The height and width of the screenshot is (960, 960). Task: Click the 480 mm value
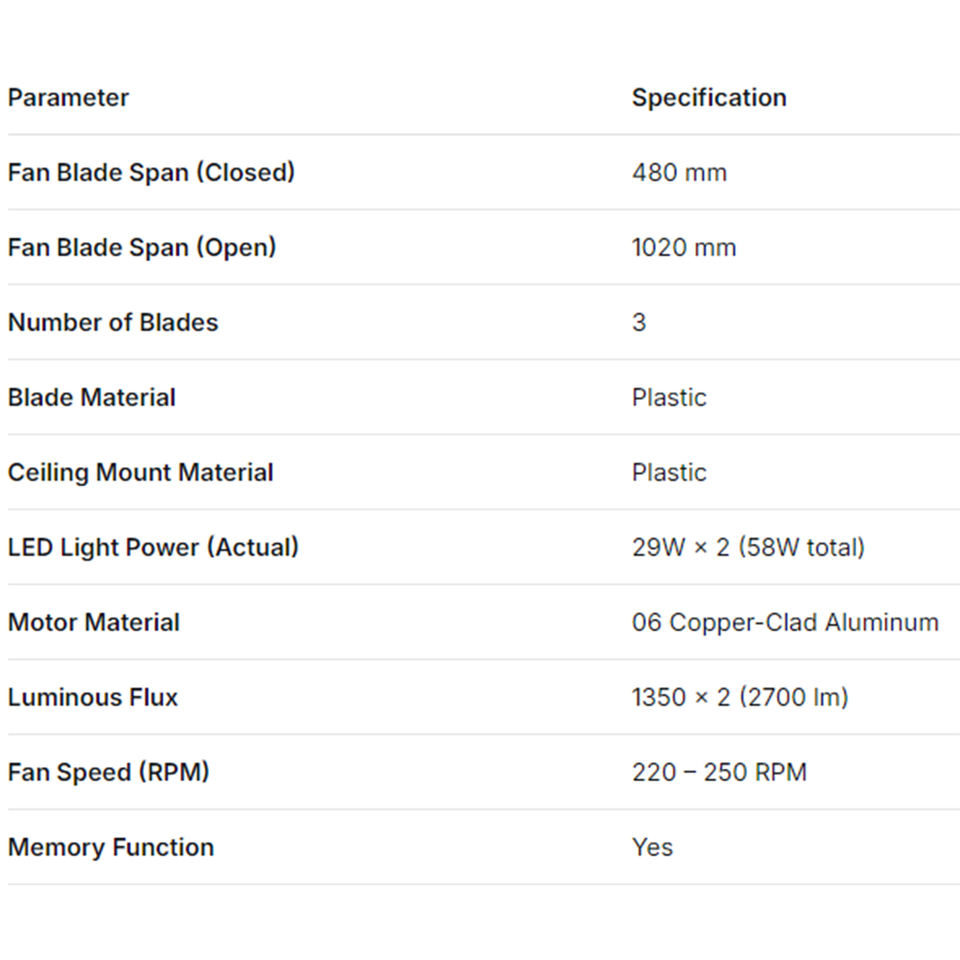(x=679, y=173)
